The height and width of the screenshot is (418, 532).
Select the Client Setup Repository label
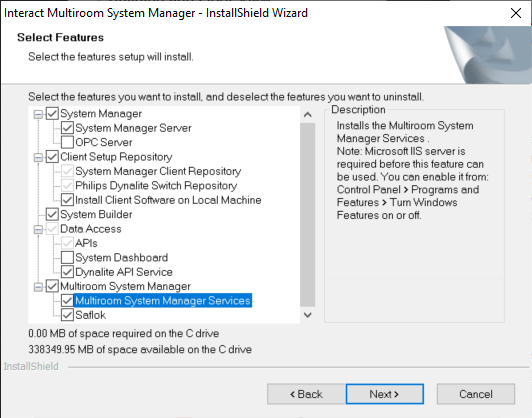click(116, 157)
